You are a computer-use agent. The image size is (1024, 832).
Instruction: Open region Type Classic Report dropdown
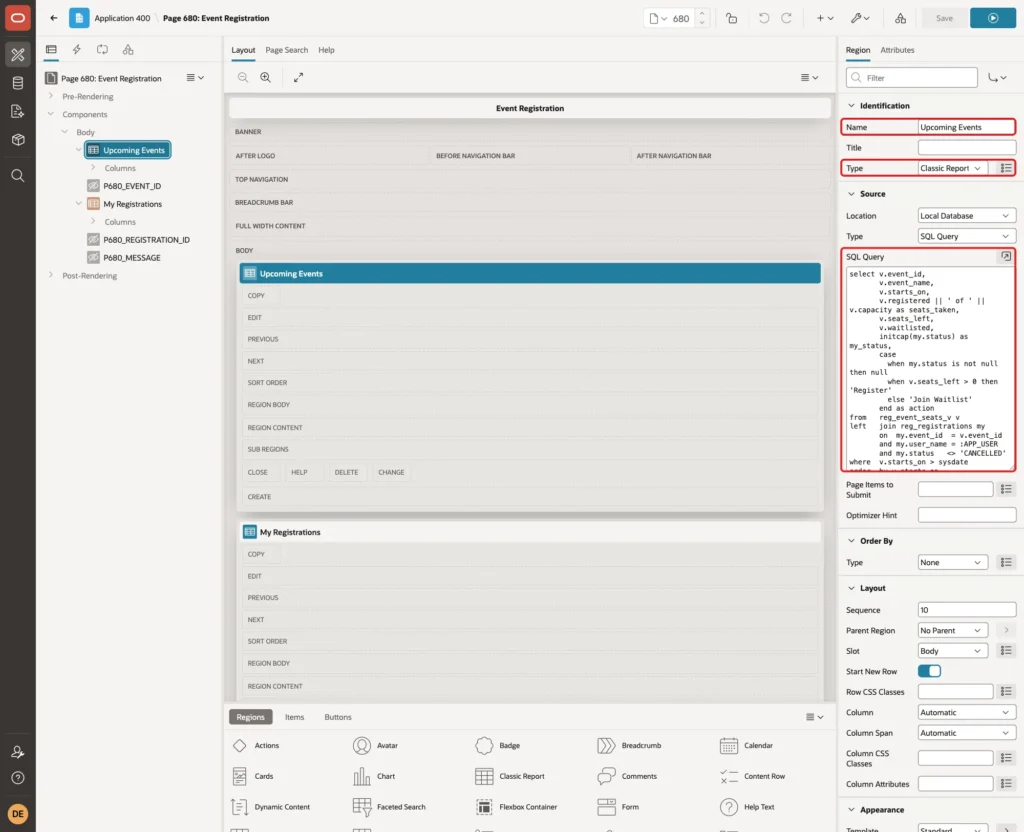(x=952, y=168)
